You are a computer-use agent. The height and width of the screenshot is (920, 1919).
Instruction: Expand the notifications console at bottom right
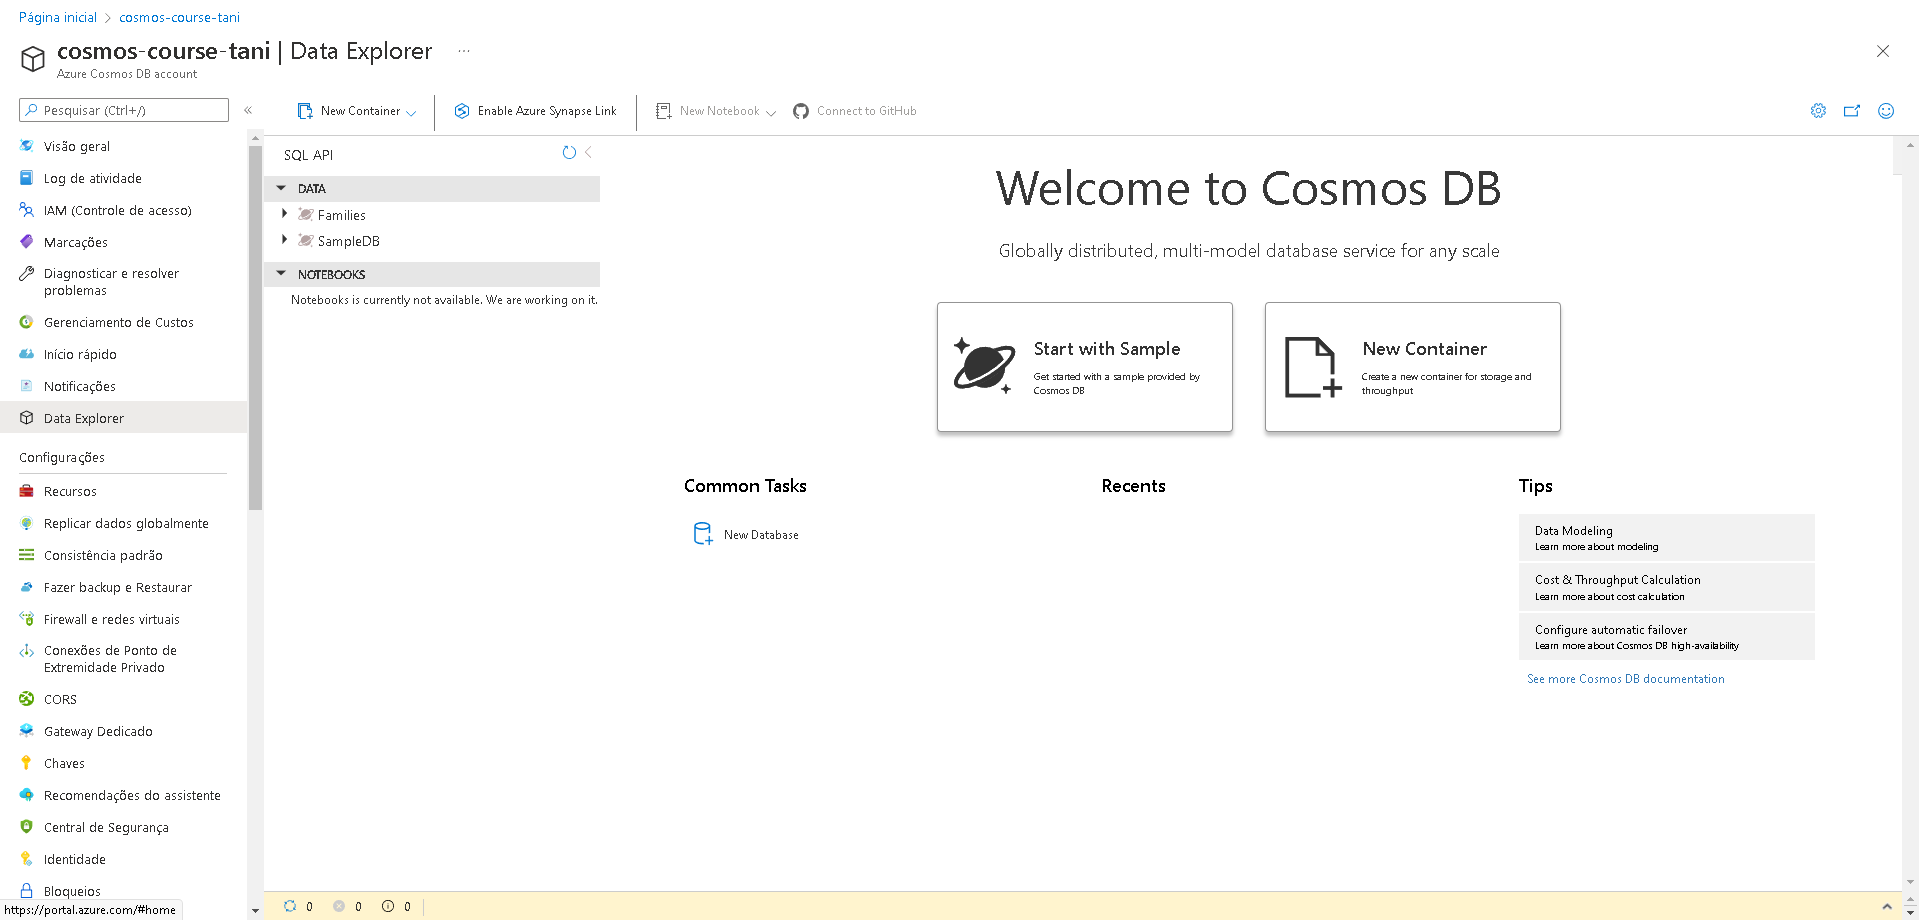click(1887, 906)
